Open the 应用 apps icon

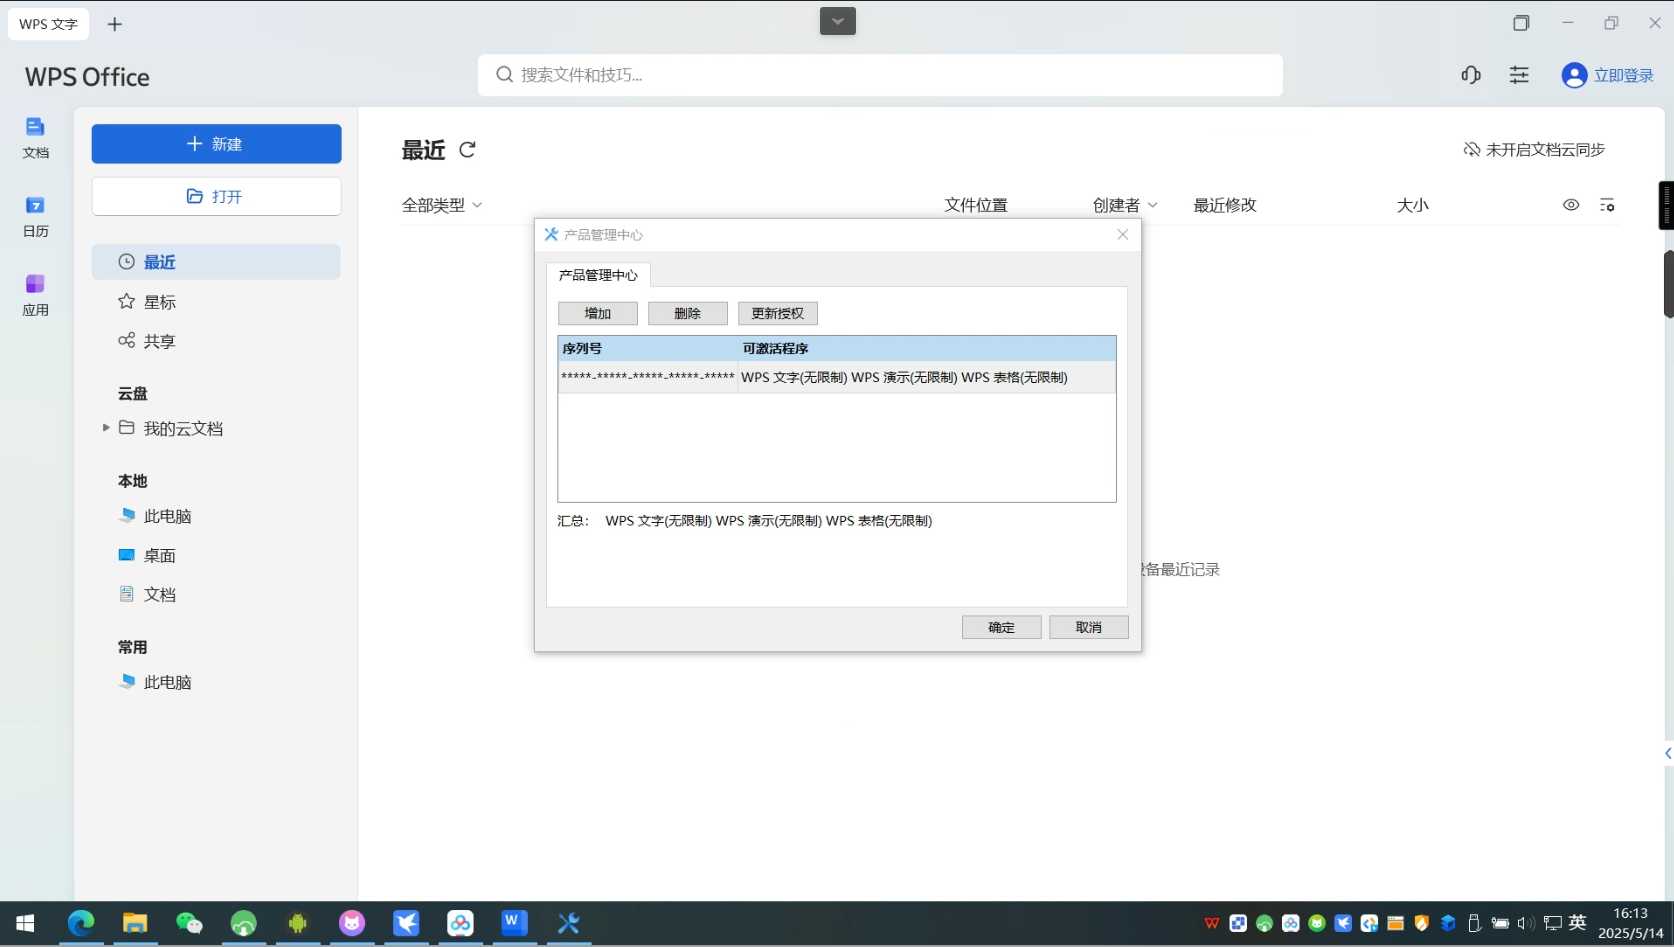[x=35, y=294]
